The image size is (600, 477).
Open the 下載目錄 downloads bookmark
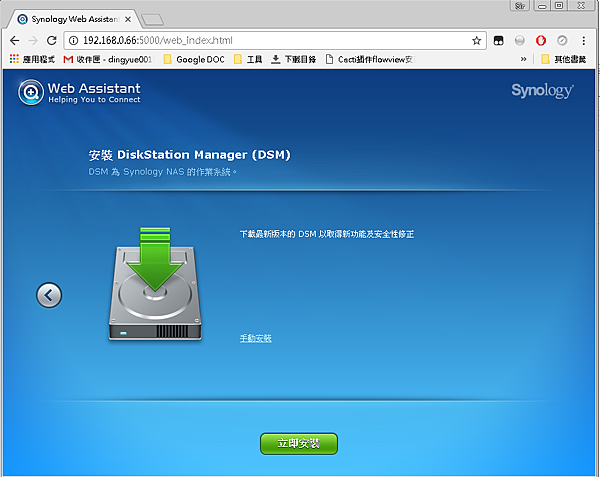point(293,59)
